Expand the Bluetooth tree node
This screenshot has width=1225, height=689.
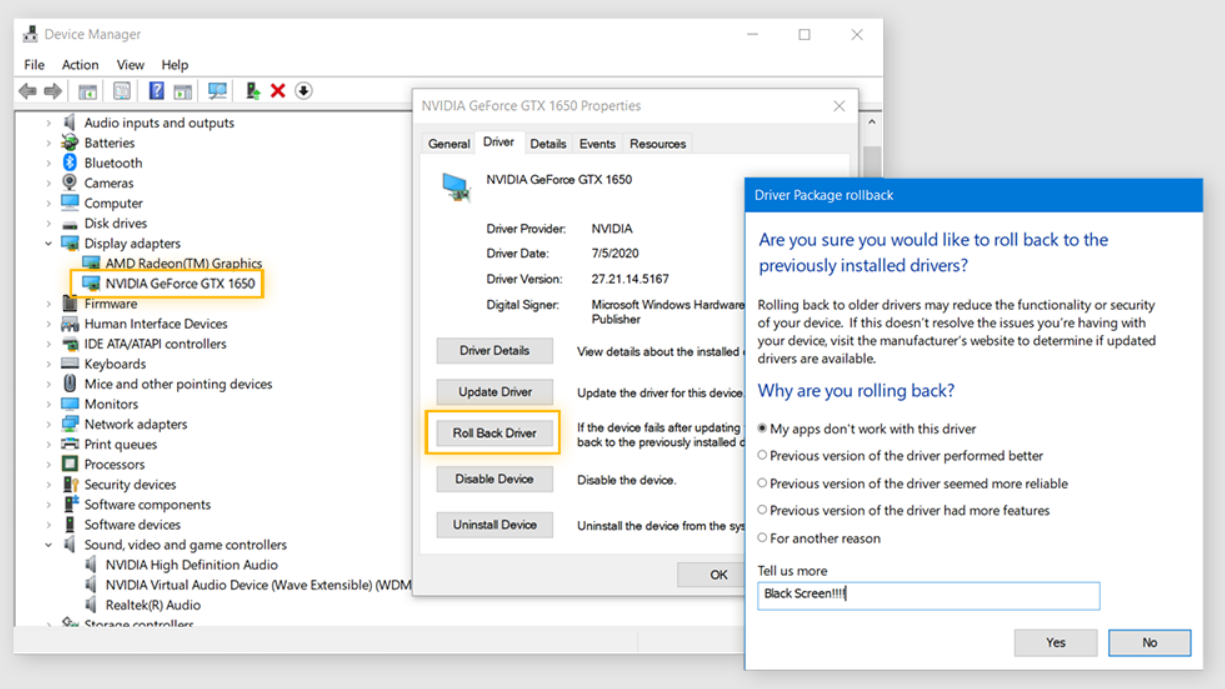48,162
